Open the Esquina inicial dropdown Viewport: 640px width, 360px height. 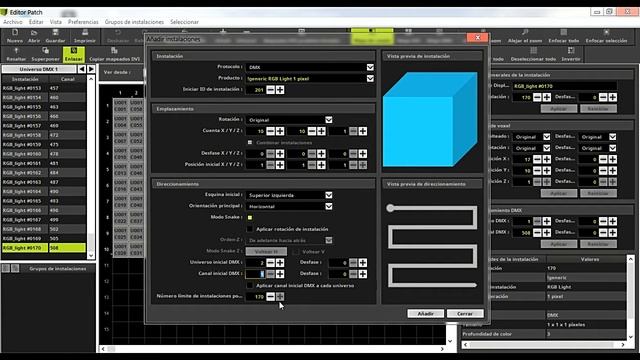click(x=329, y=195)
